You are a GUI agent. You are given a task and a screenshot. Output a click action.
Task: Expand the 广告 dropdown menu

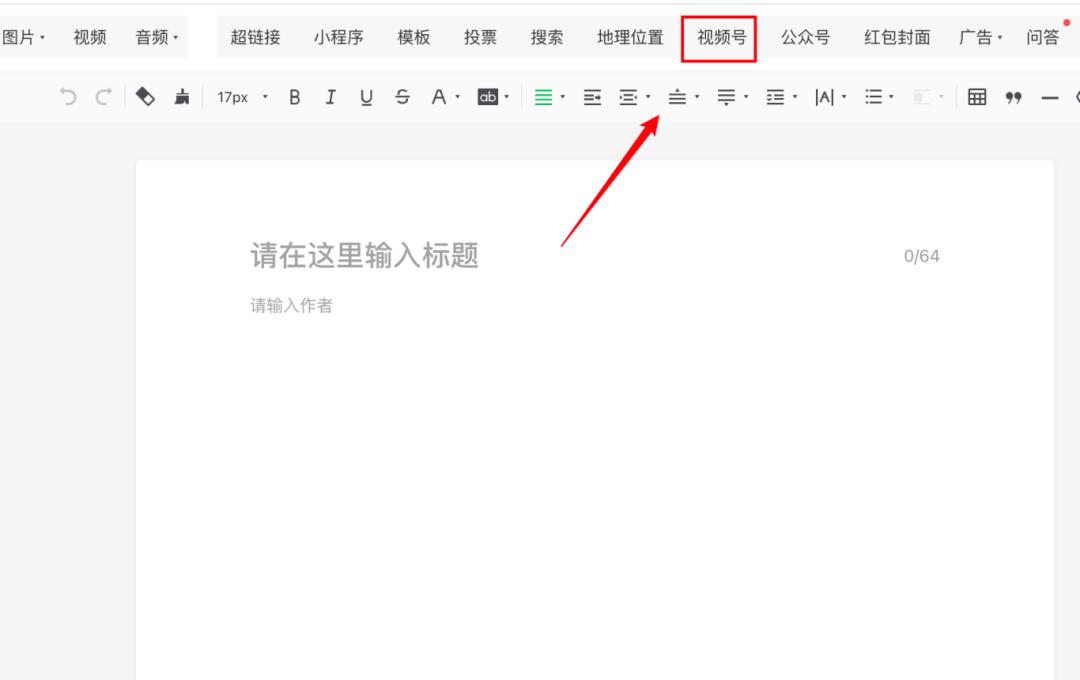pos(980,38)
